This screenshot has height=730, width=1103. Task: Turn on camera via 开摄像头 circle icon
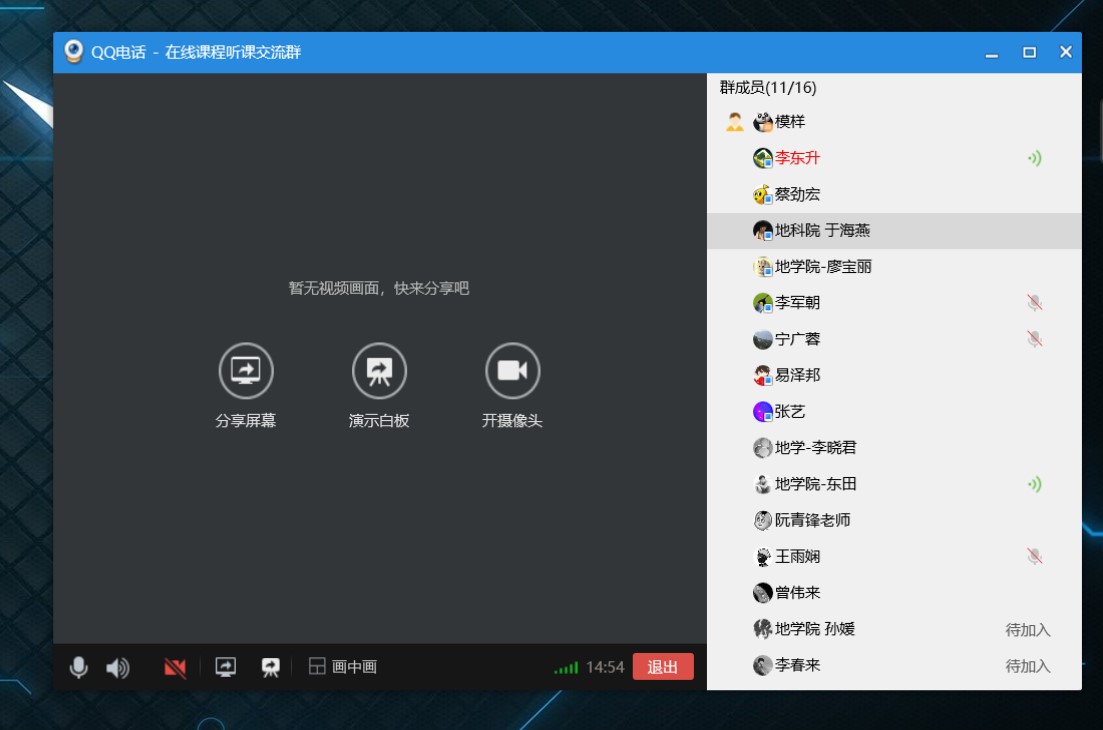click(512, 370)
